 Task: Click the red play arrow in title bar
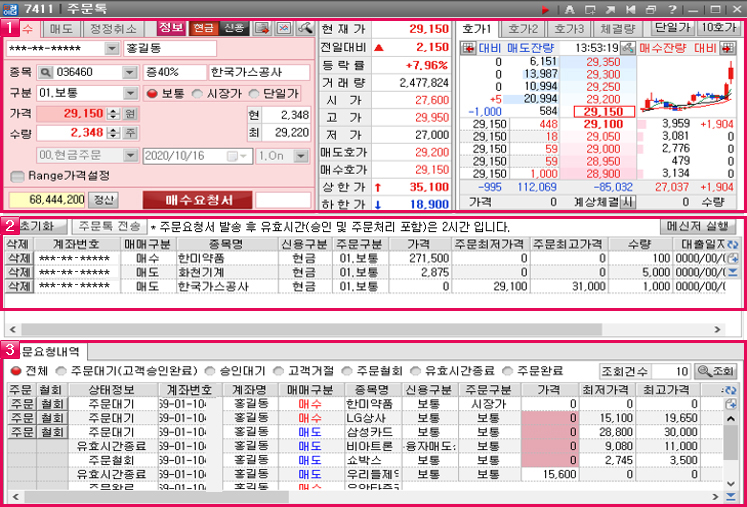(x=546, y=9)
